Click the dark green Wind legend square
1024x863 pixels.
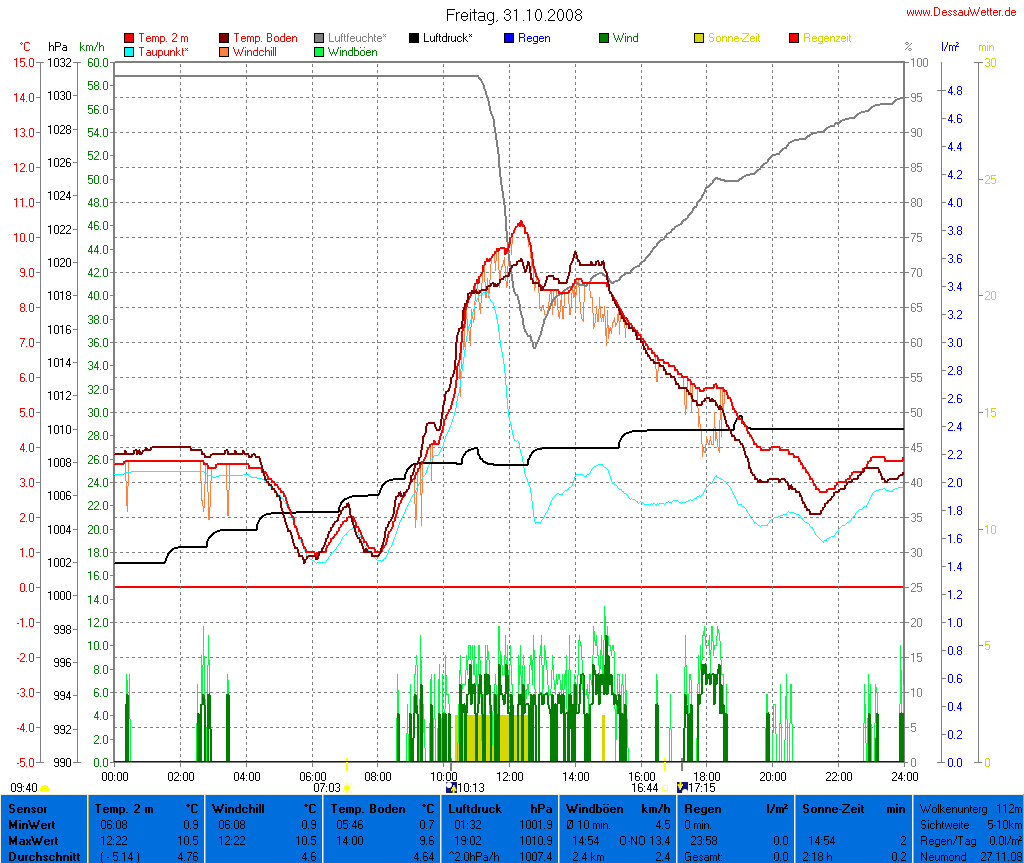[x=604, y=38]
